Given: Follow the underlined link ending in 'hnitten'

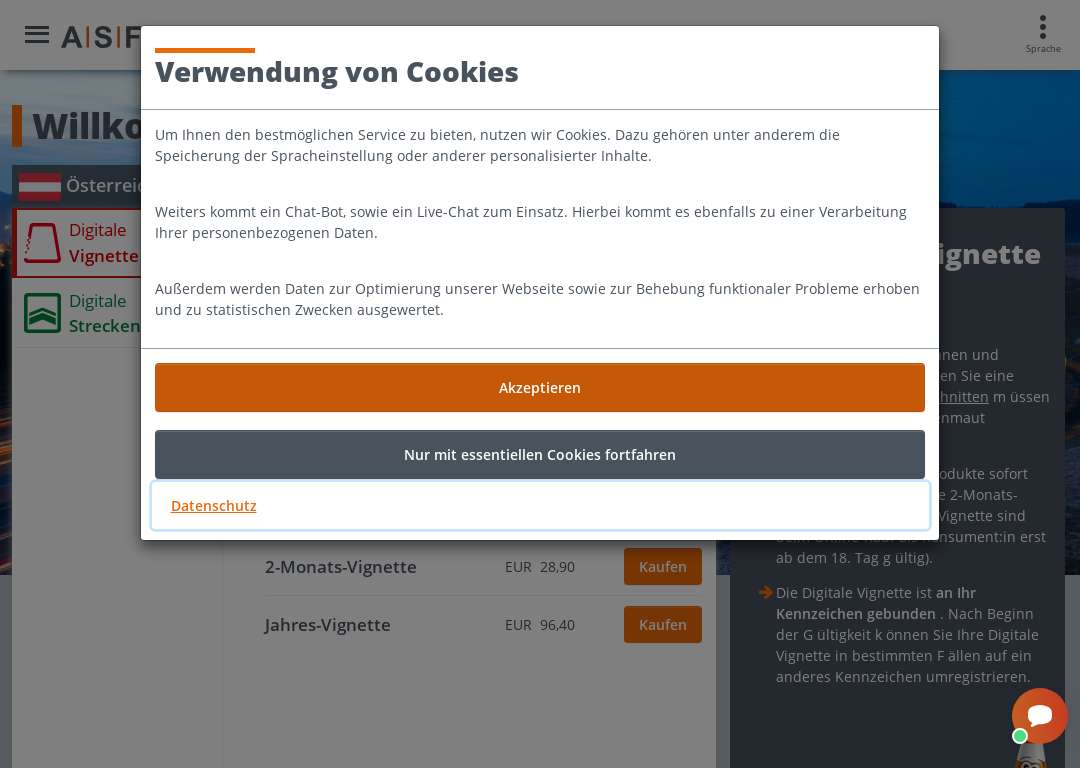Looking at the screenshot, I should 964,397.
